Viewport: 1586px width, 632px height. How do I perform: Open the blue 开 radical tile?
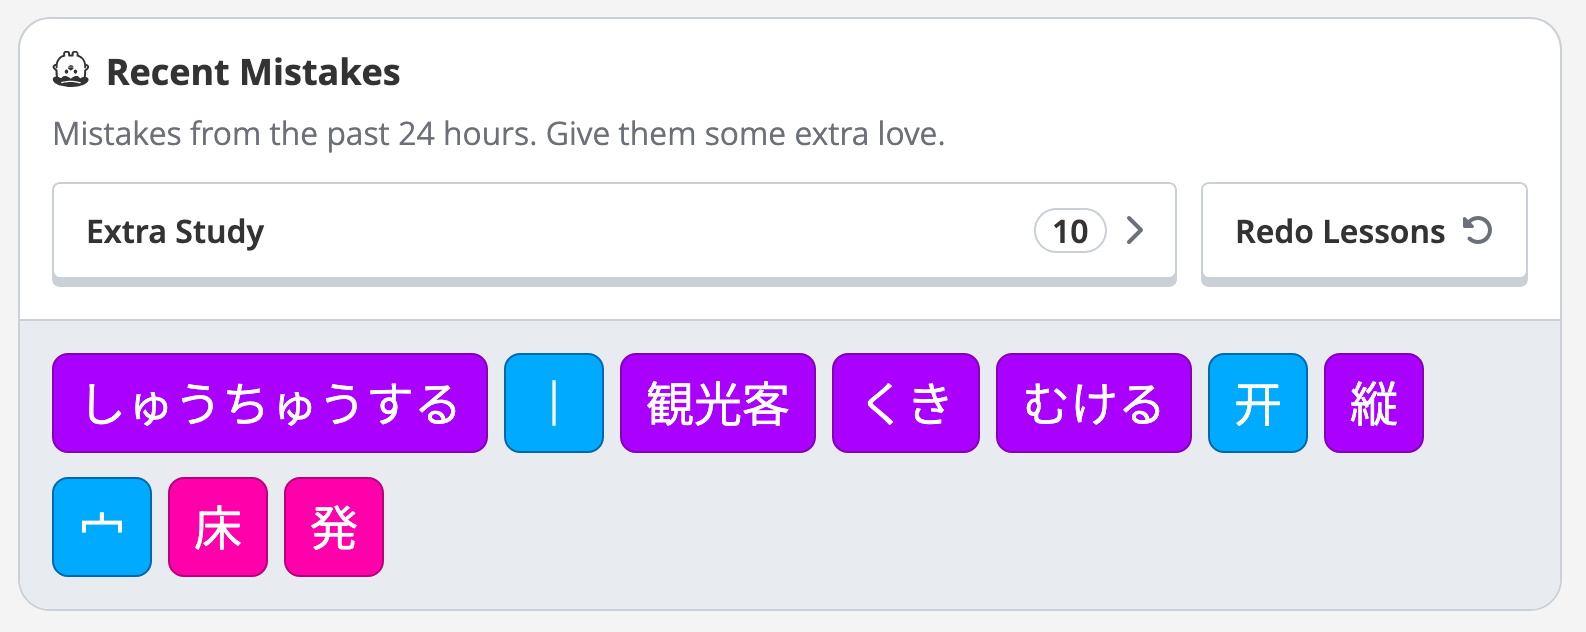1257,403
